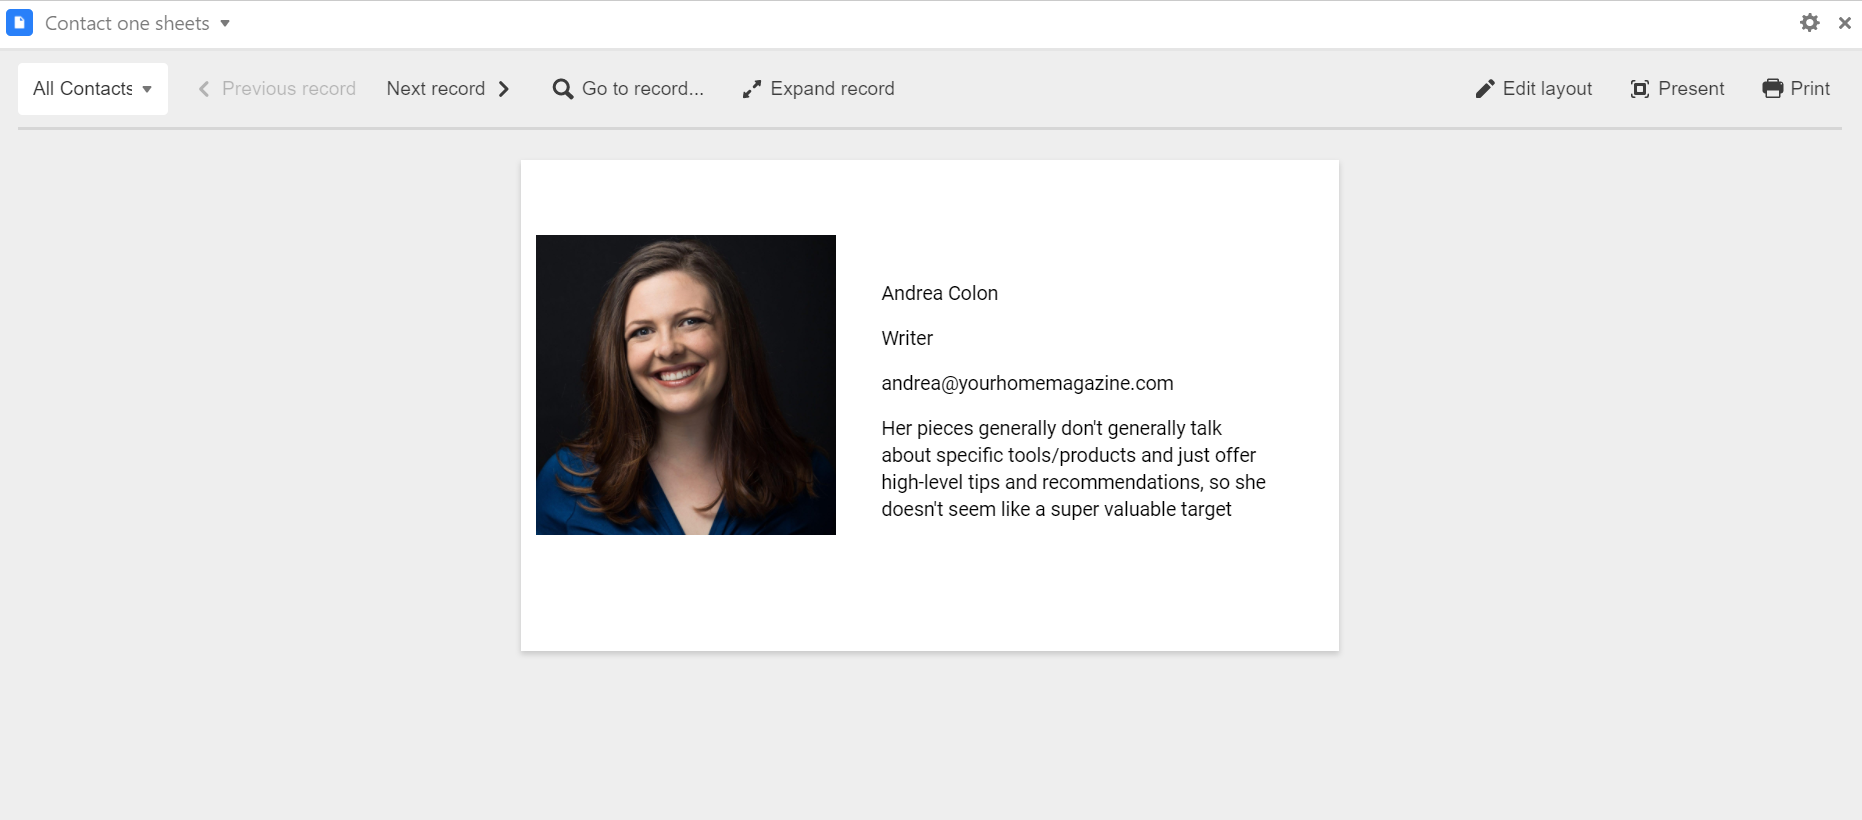Go to Previous record
This screenshot has height=820, width=1862.
click(x=276, y=88)
